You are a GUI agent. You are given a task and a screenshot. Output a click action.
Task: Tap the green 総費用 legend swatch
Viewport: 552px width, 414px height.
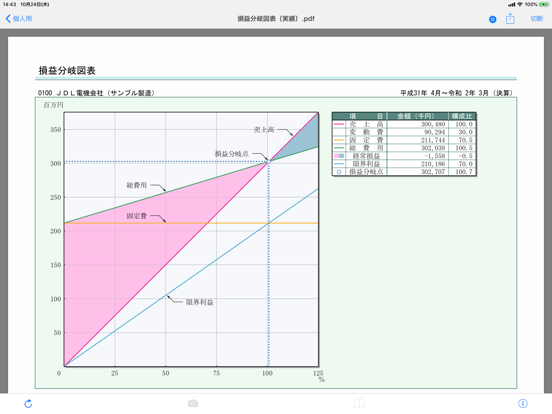click(339, 148)
